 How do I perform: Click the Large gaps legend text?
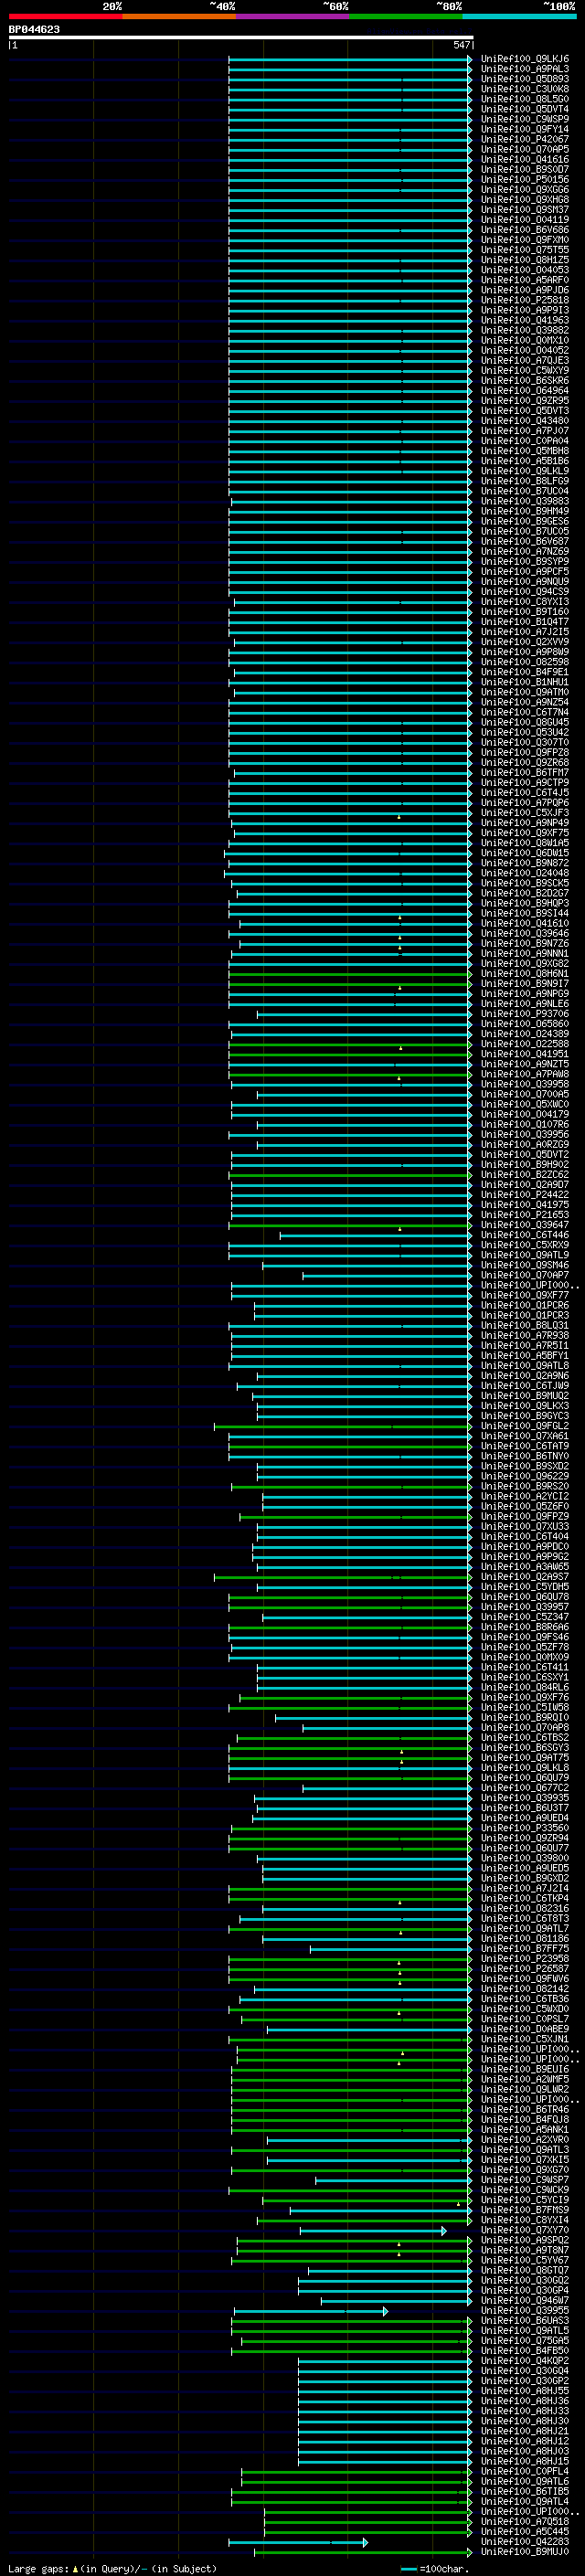tap(112, 2568)
